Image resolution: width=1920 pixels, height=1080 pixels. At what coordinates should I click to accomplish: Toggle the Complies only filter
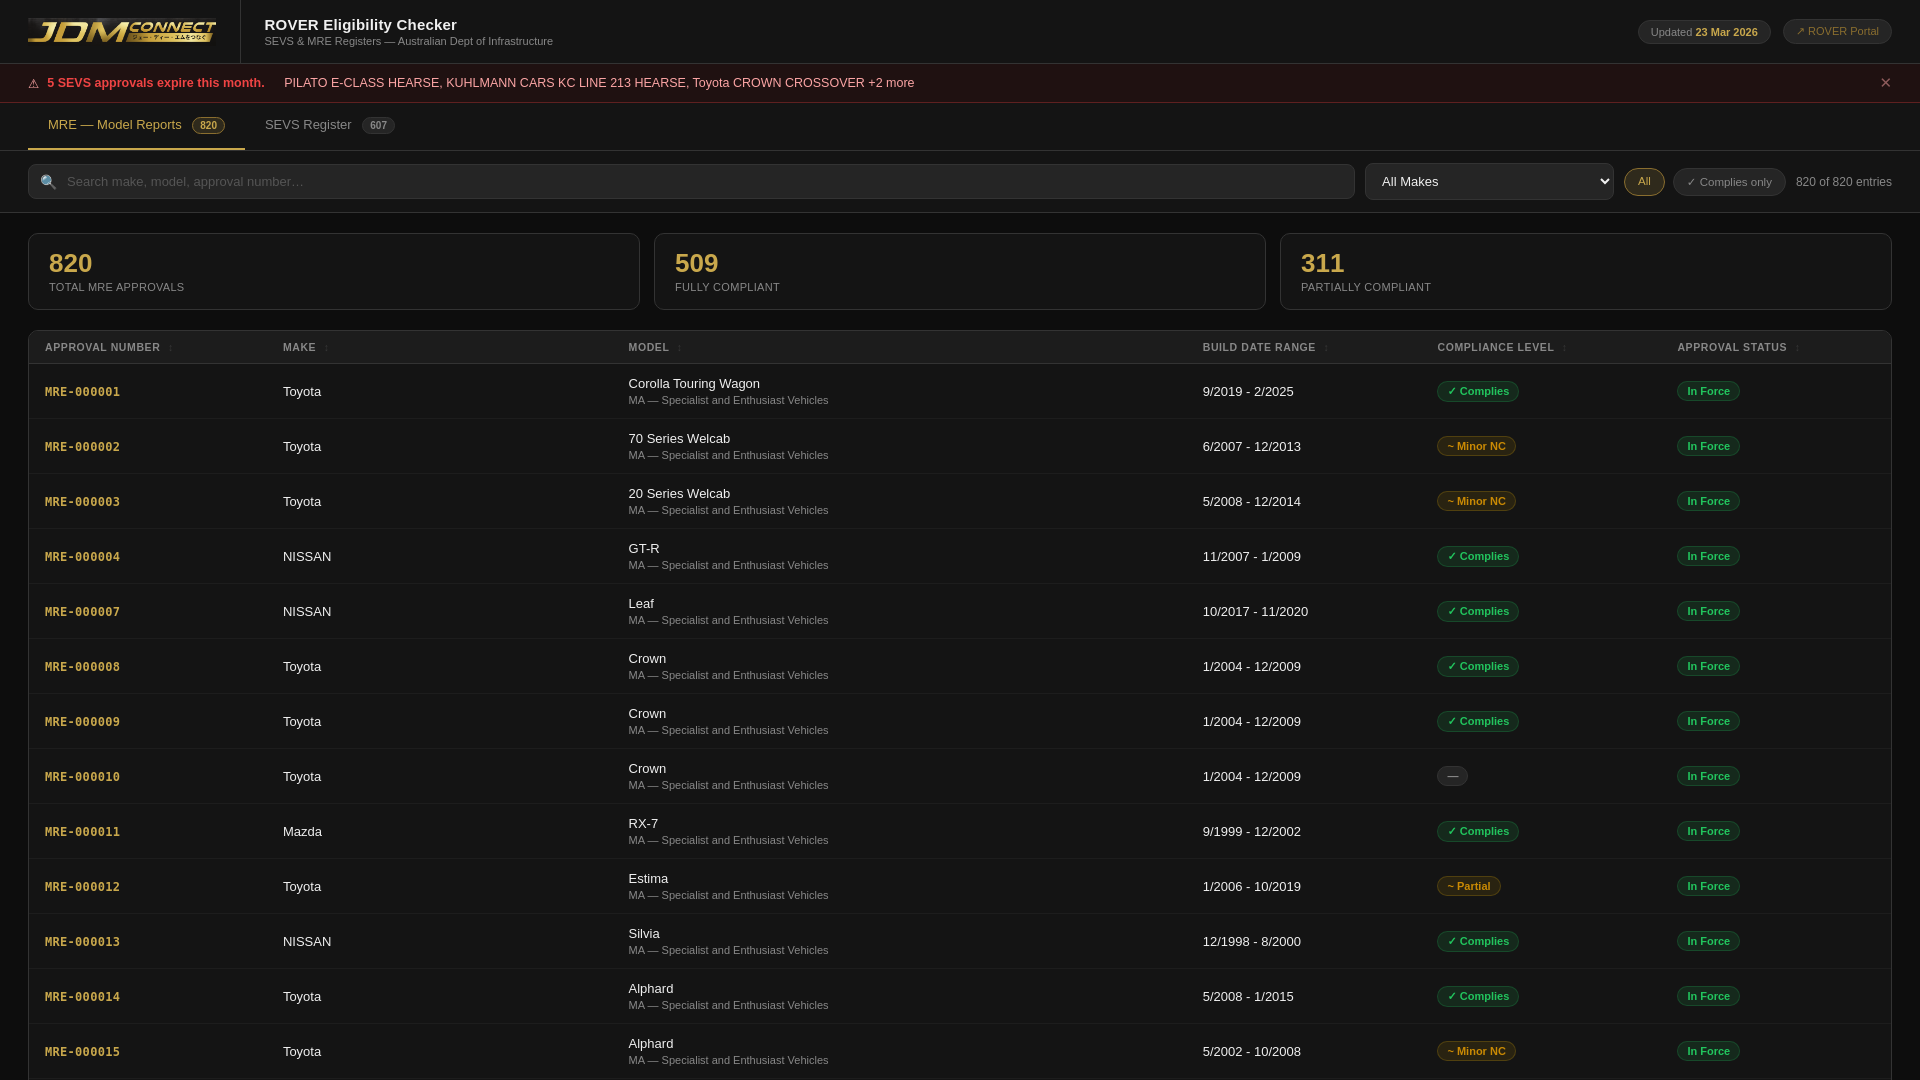tap(1729, 182)
